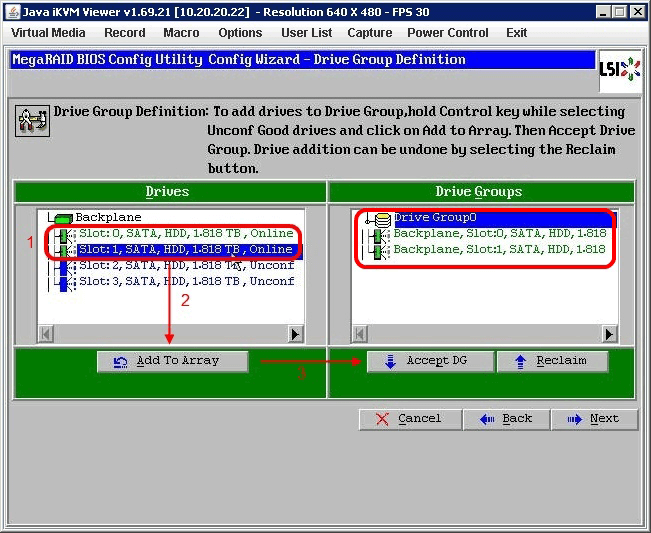Click the blue drive icon for Slot 3

pos(63,282)
